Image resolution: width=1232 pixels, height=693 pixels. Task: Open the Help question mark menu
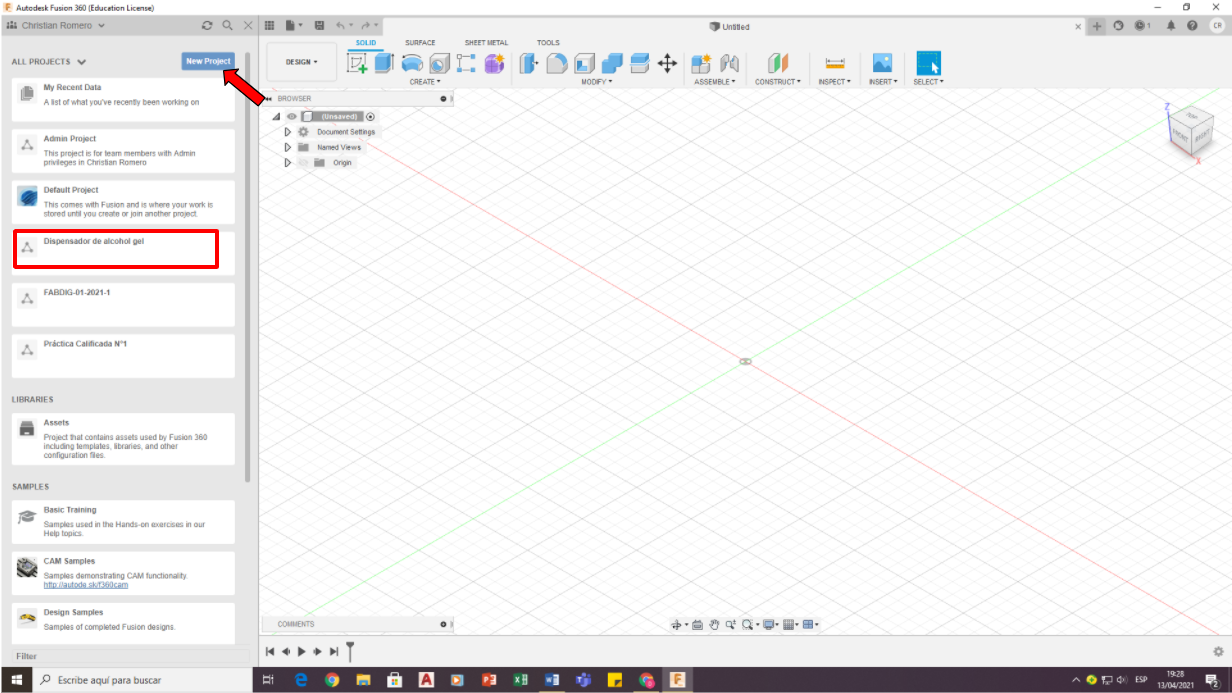(1192, 26)
